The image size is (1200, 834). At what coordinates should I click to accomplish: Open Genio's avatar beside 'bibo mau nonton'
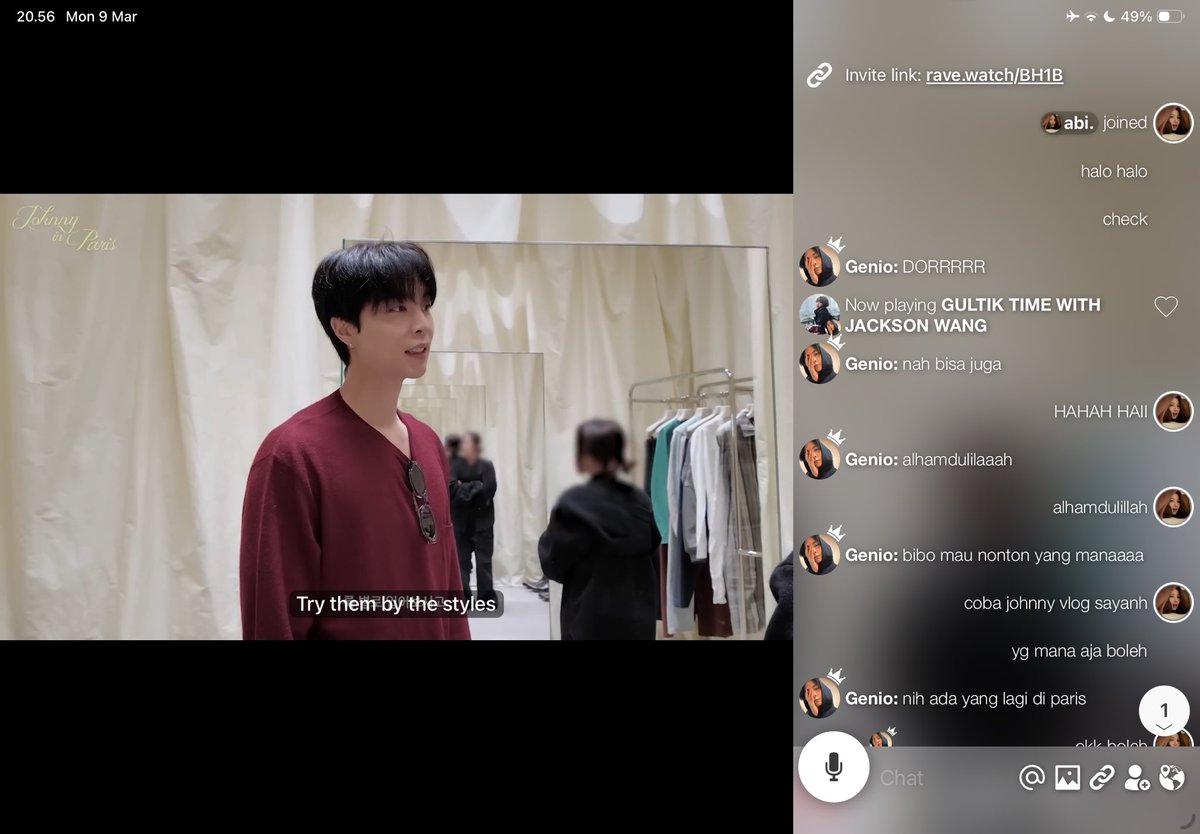point(819,555)
